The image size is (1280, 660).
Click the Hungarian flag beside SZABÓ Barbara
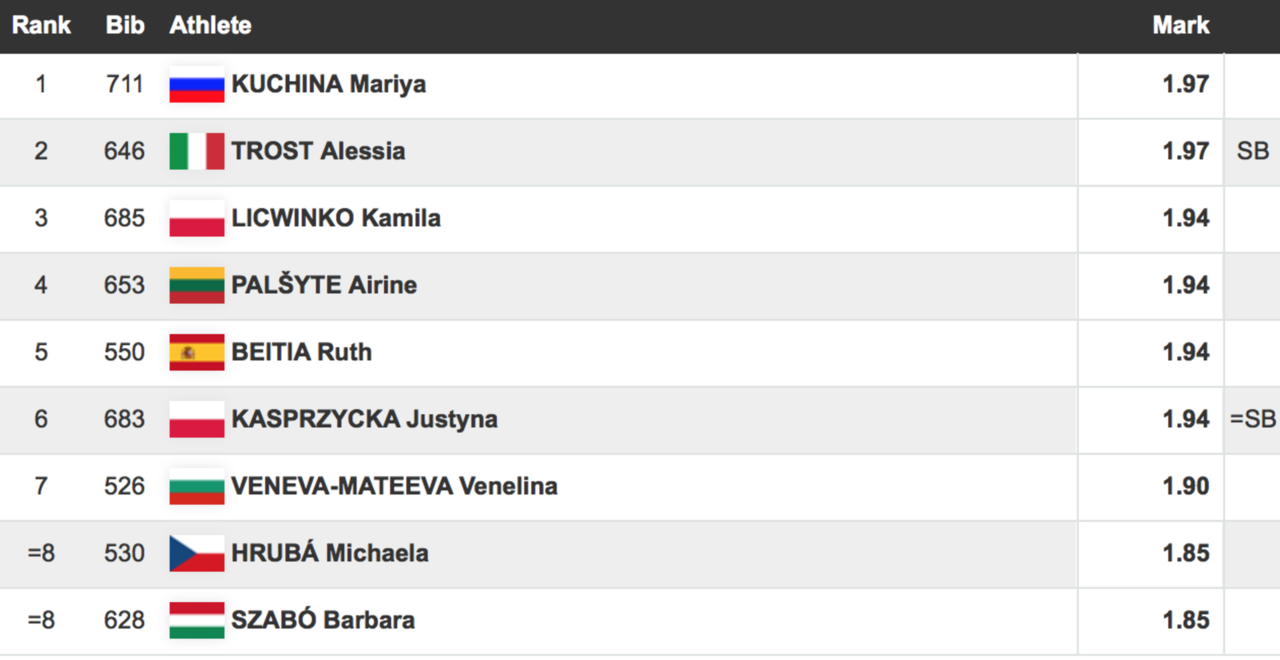[197, 620]
